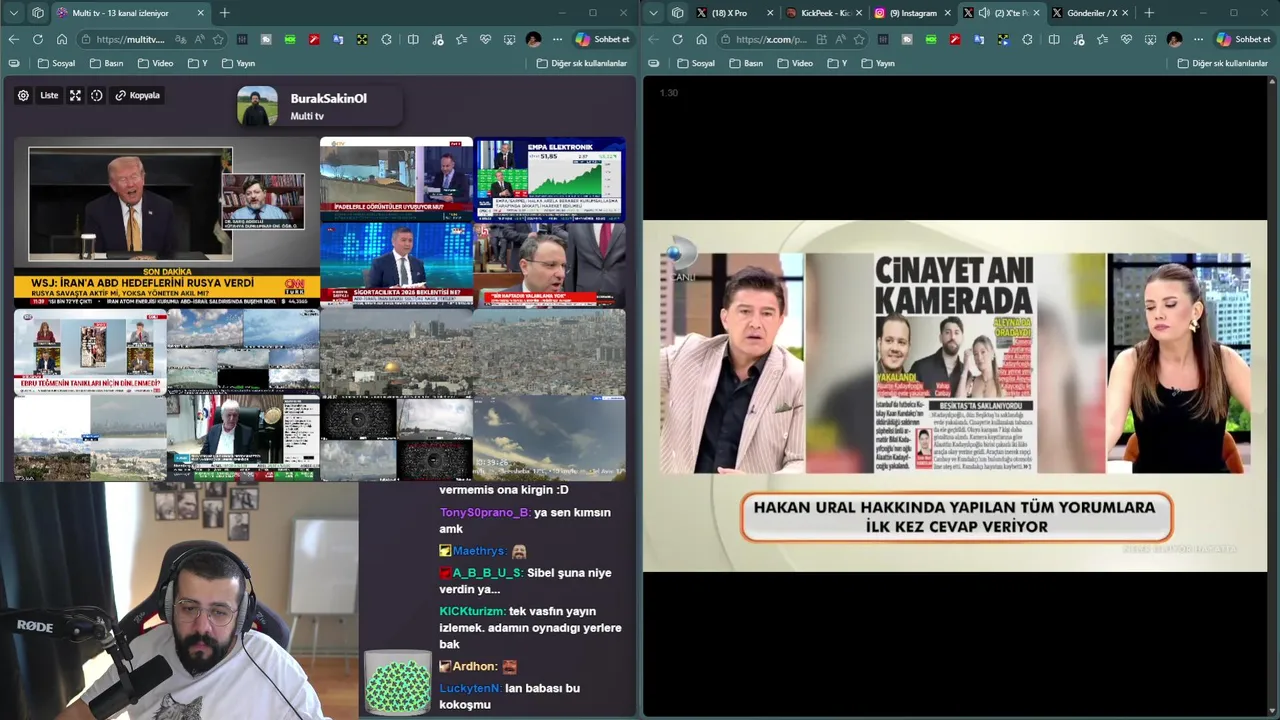The width and height of the screenshot is (1280, 720).
Task: Open more menu in Multi tv window
Action: 557,39
